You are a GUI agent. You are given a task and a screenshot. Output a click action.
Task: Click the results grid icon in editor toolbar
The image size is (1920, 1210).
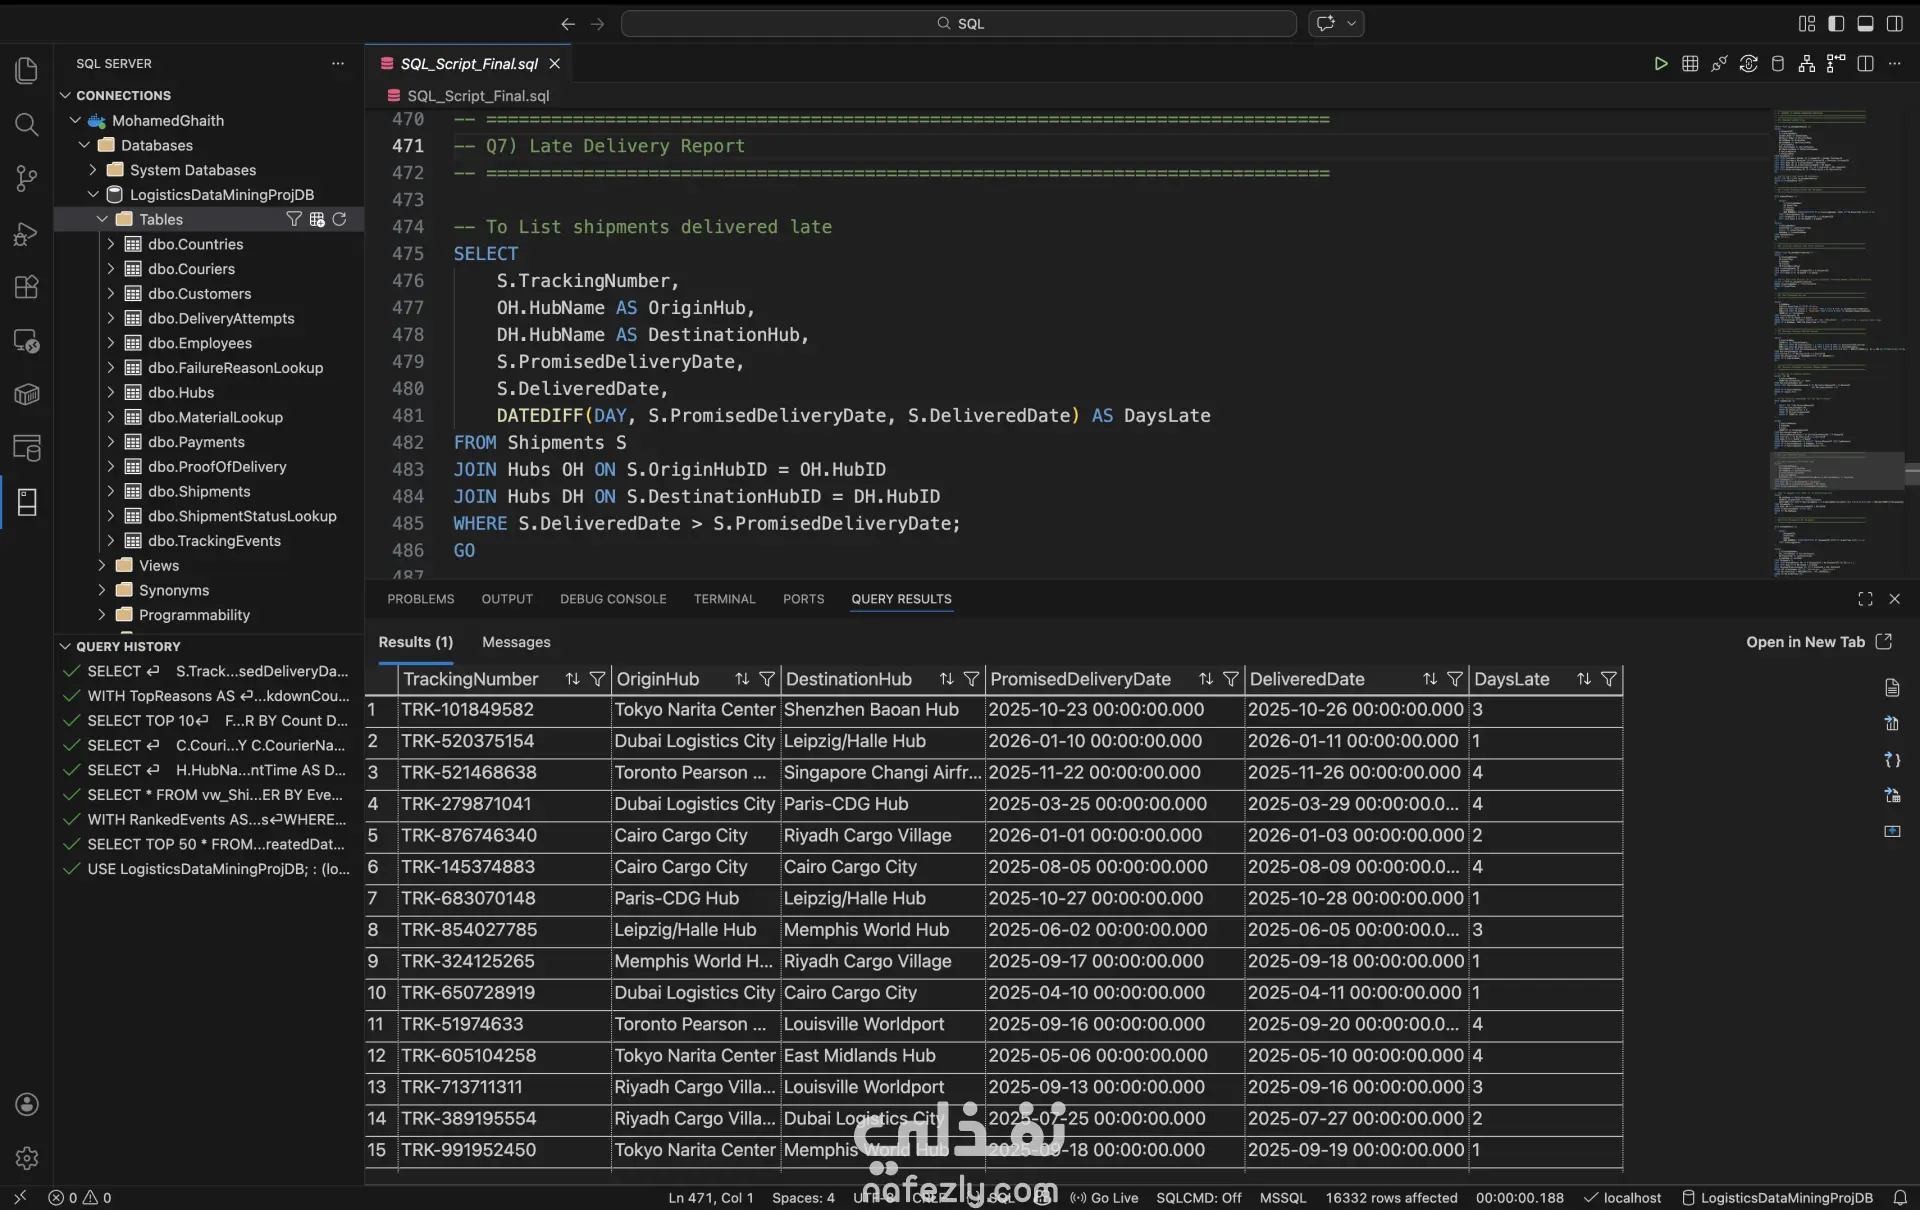[x=1690, y=63]
